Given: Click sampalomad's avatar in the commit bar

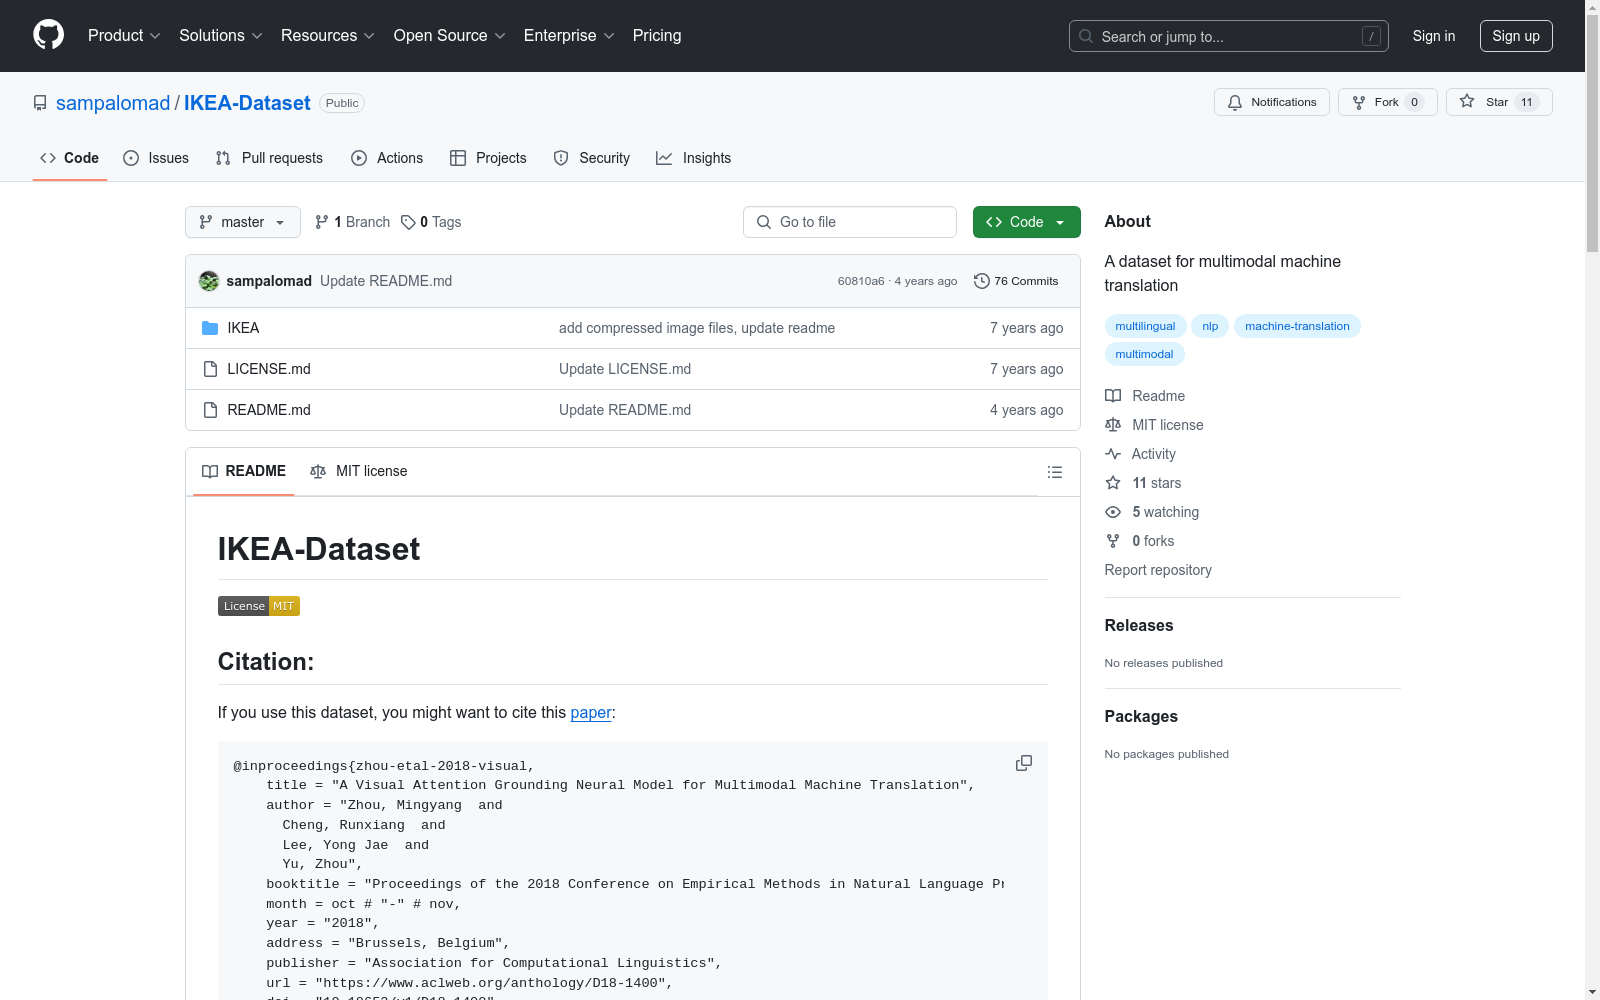Looking at the screenshot, I should click(x=209, y=281).
